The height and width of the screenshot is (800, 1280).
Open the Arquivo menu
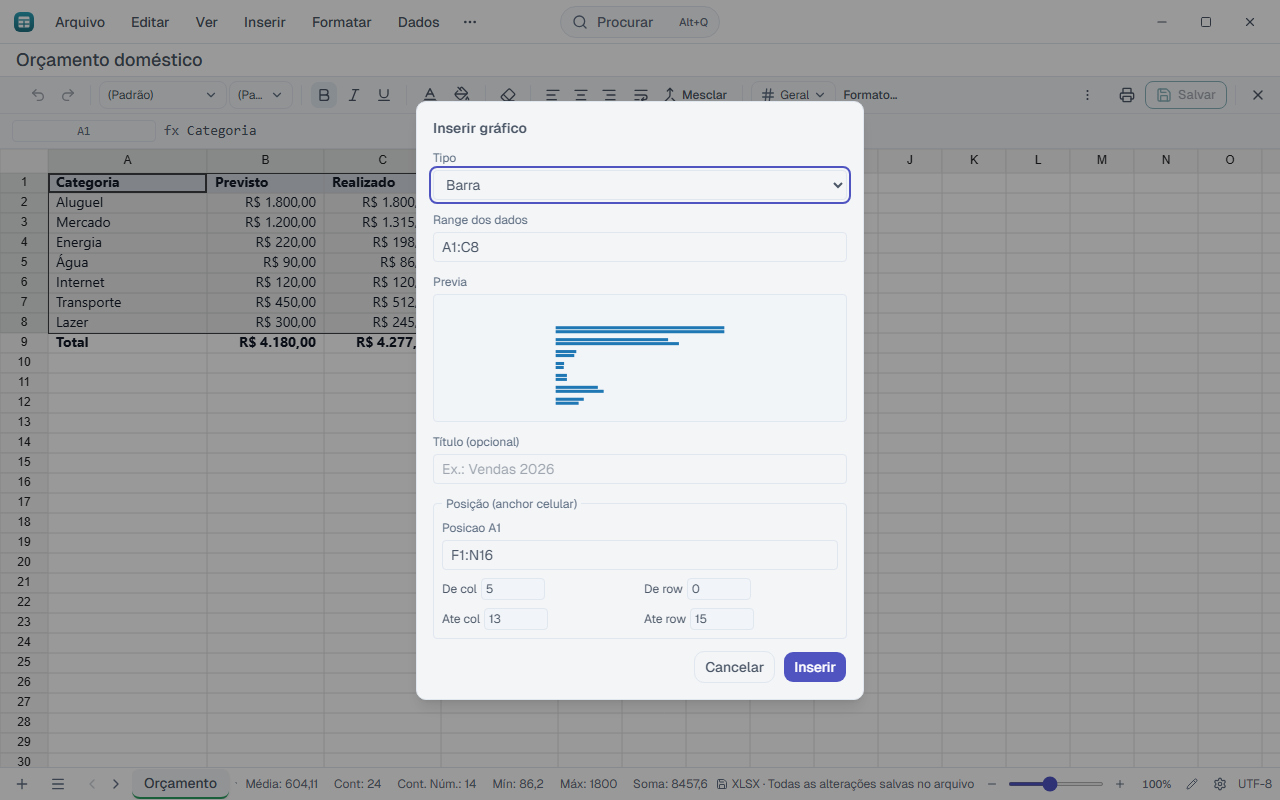click(x=80, y=22)
